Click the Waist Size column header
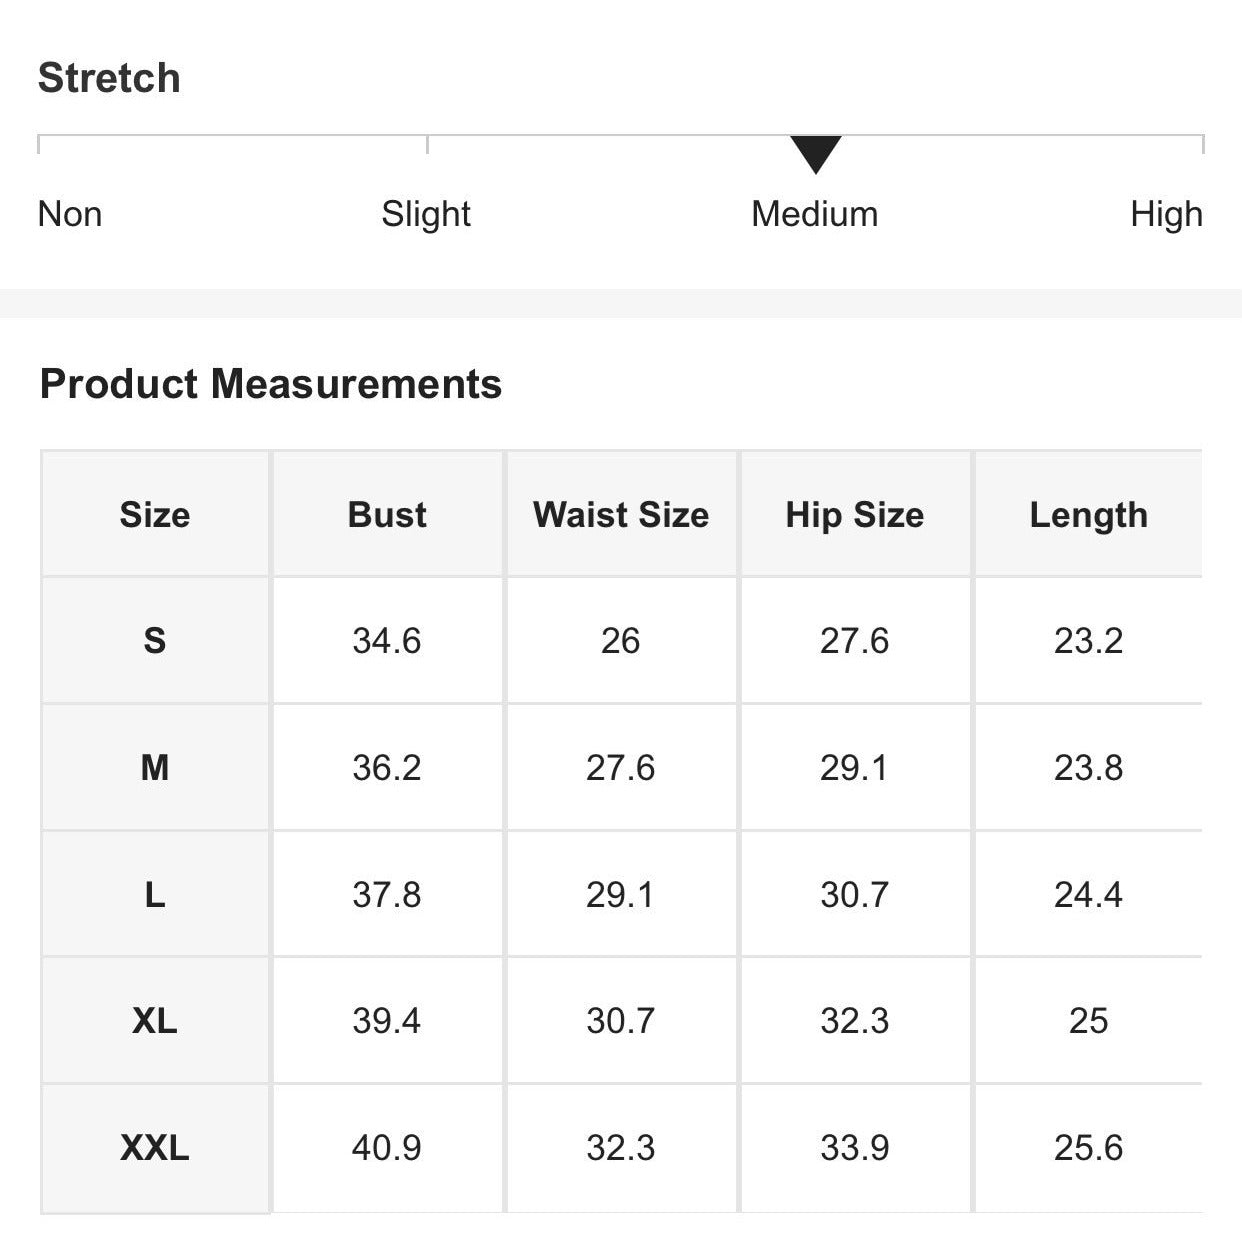The image size is (1242, 1242). click(x=621, y=515)
